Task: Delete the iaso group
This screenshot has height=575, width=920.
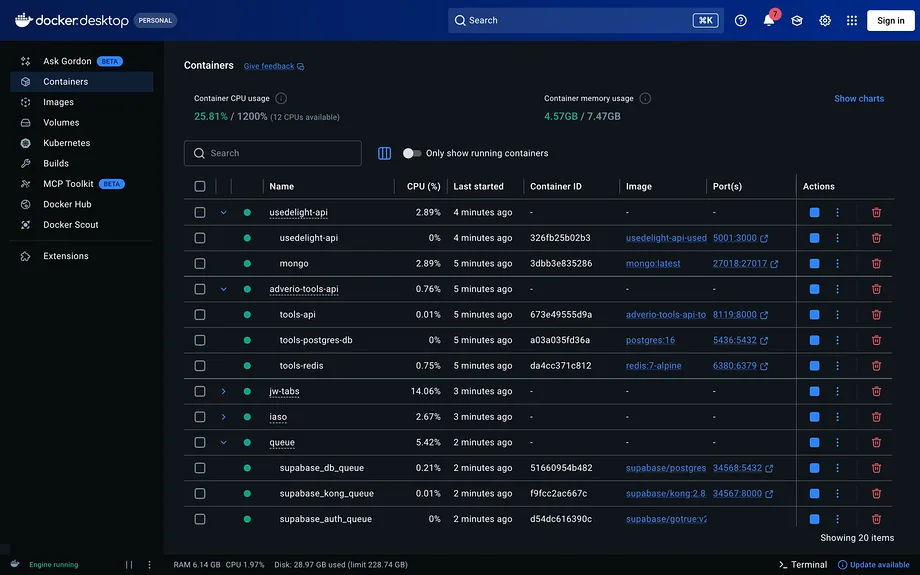Action: (x=876, y=417)
